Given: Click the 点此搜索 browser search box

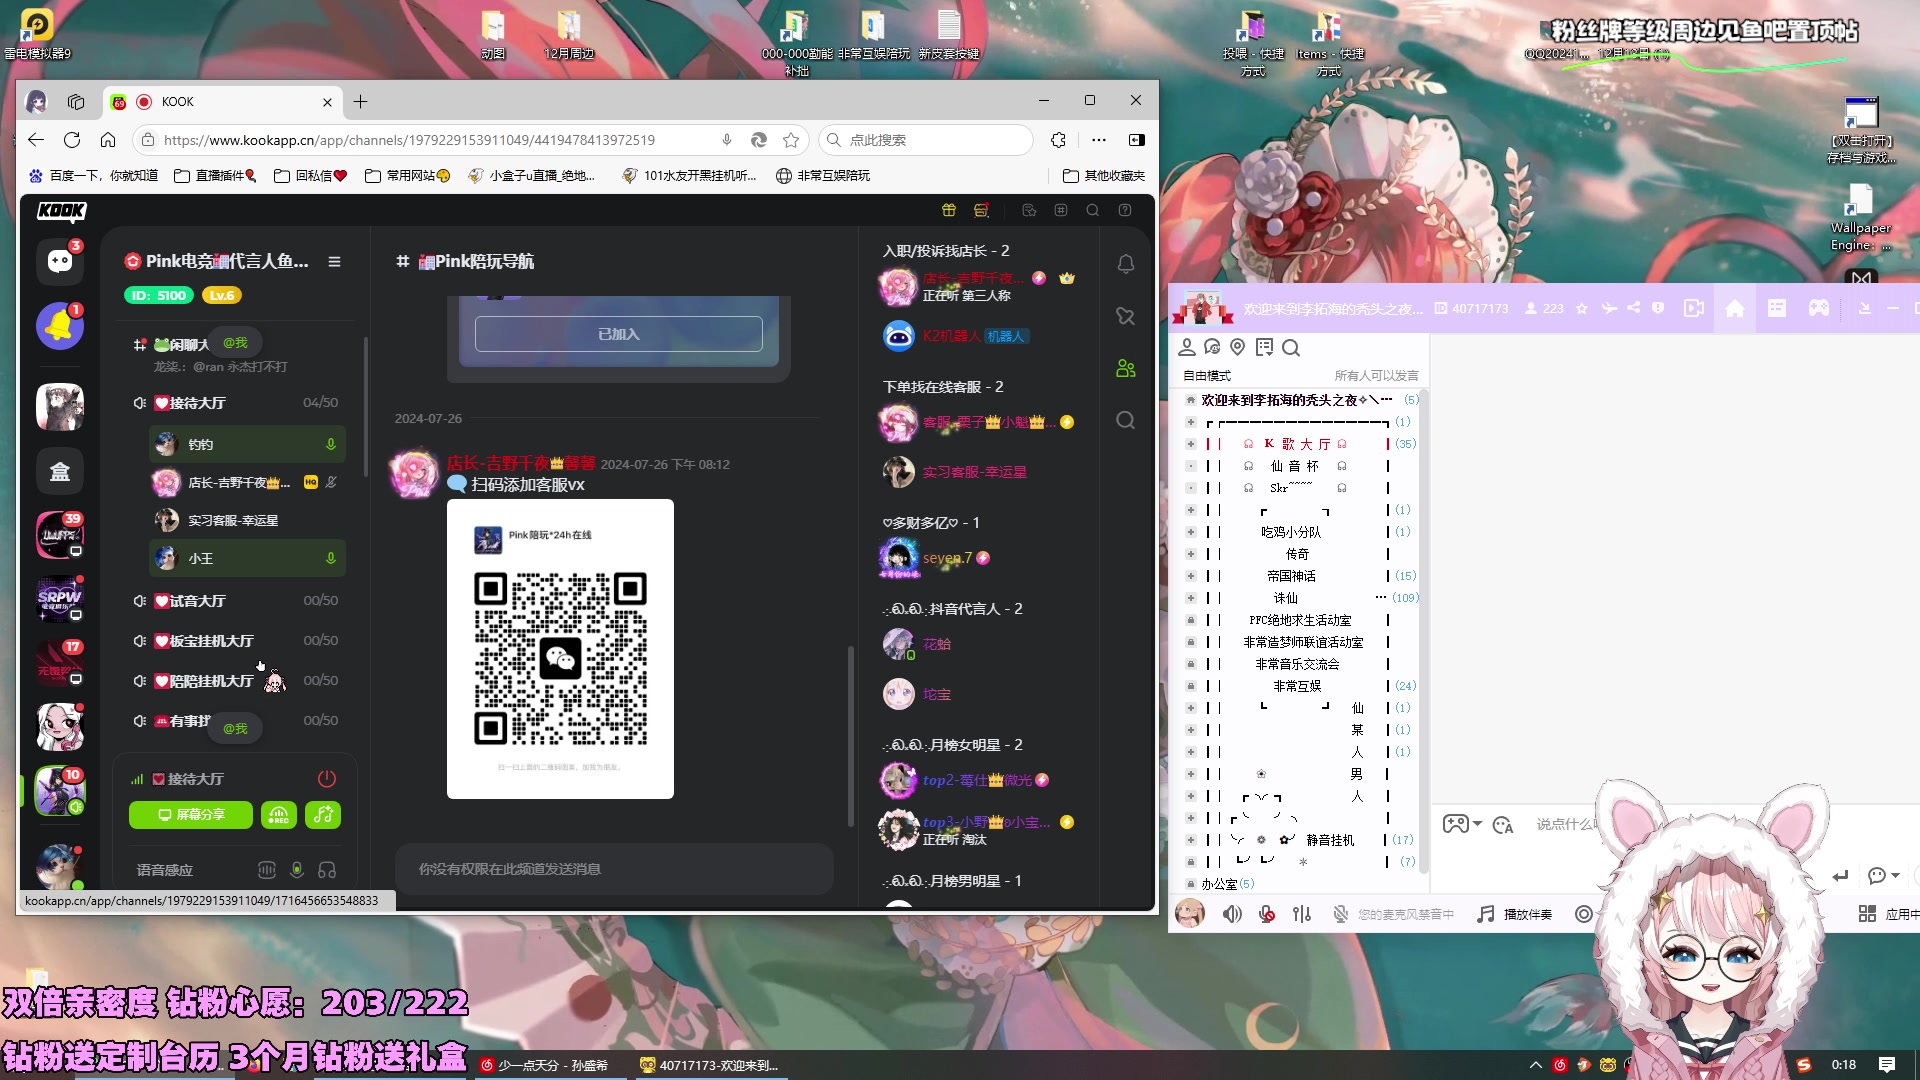Looking at the screenshot, I should 925,140.
